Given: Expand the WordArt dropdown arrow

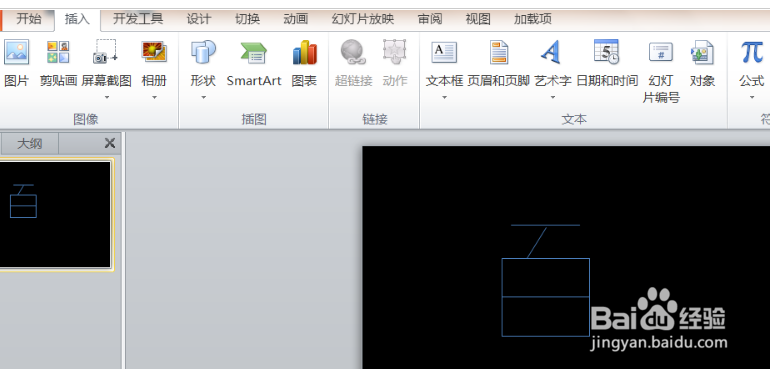Looking at the screenshot, I should click(552, 97).
